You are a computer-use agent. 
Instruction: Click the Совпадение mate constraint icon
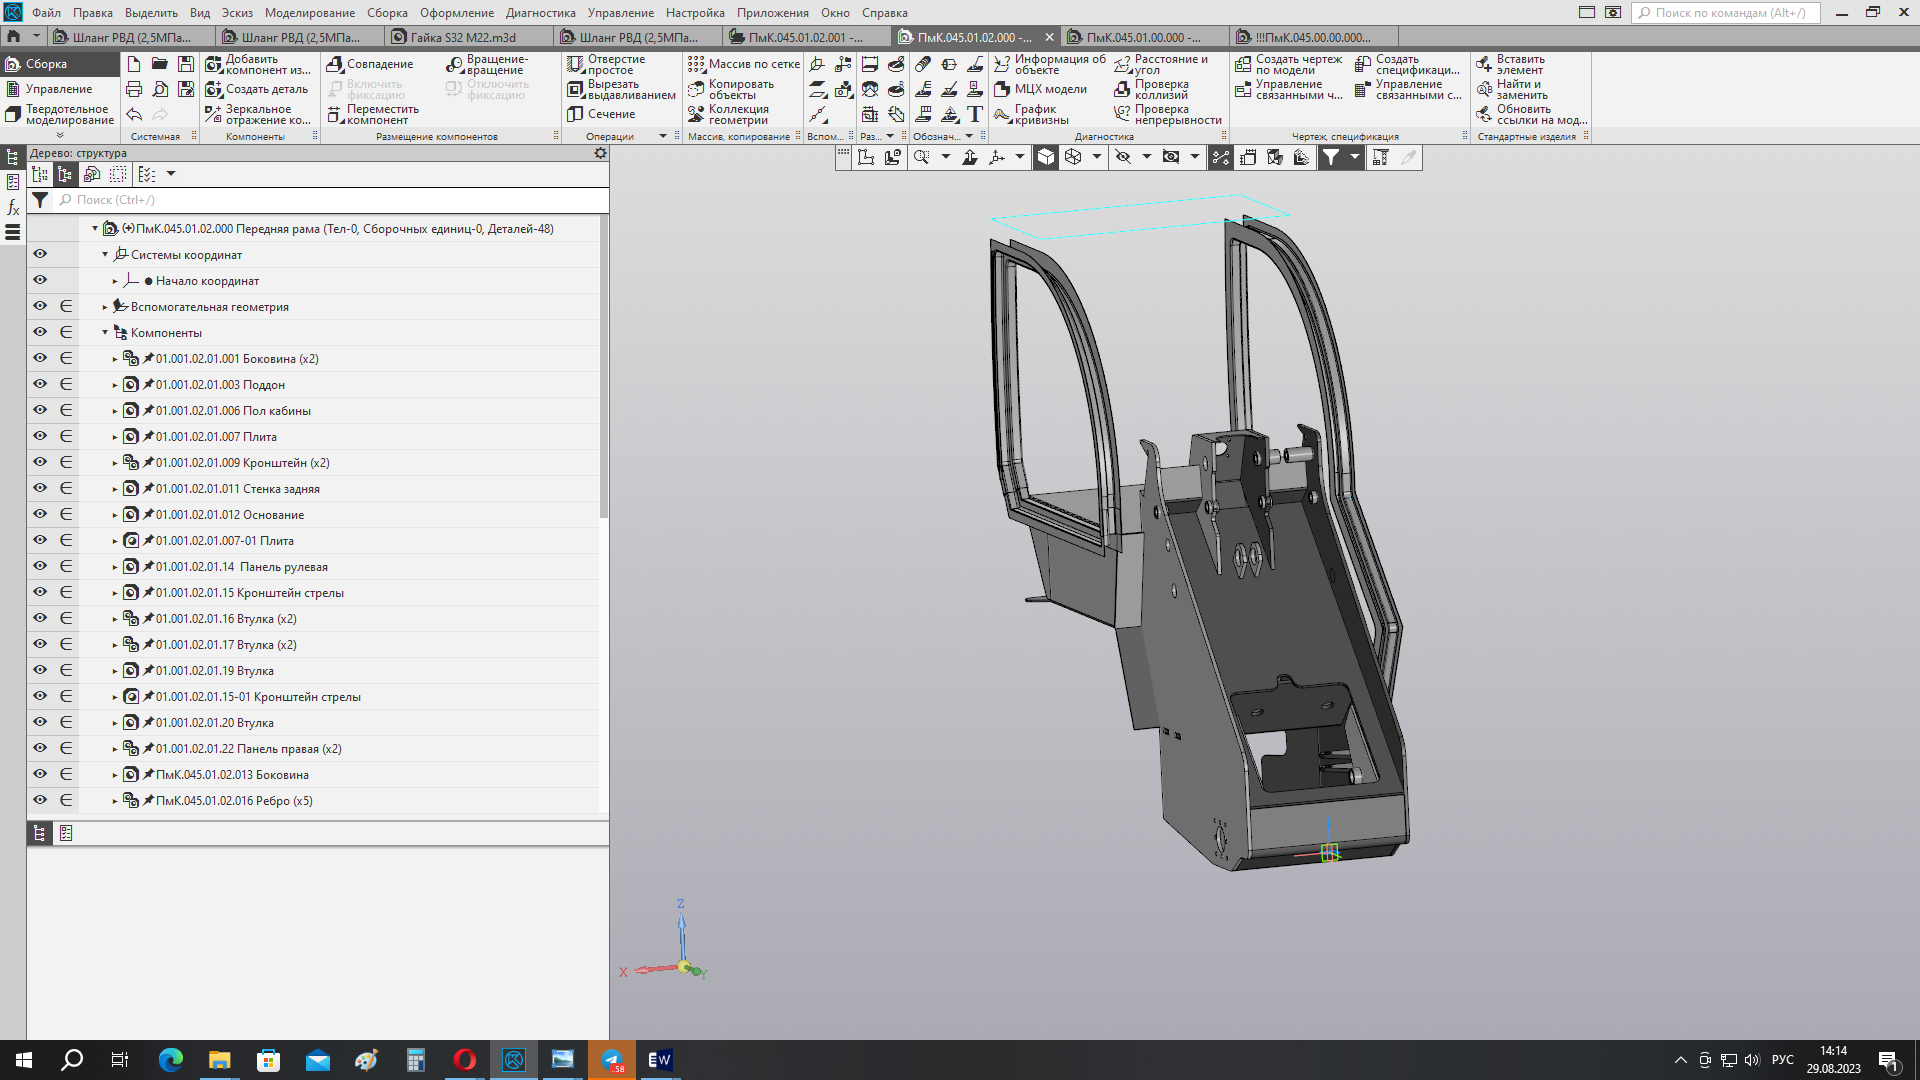click(x=336, y=64)
